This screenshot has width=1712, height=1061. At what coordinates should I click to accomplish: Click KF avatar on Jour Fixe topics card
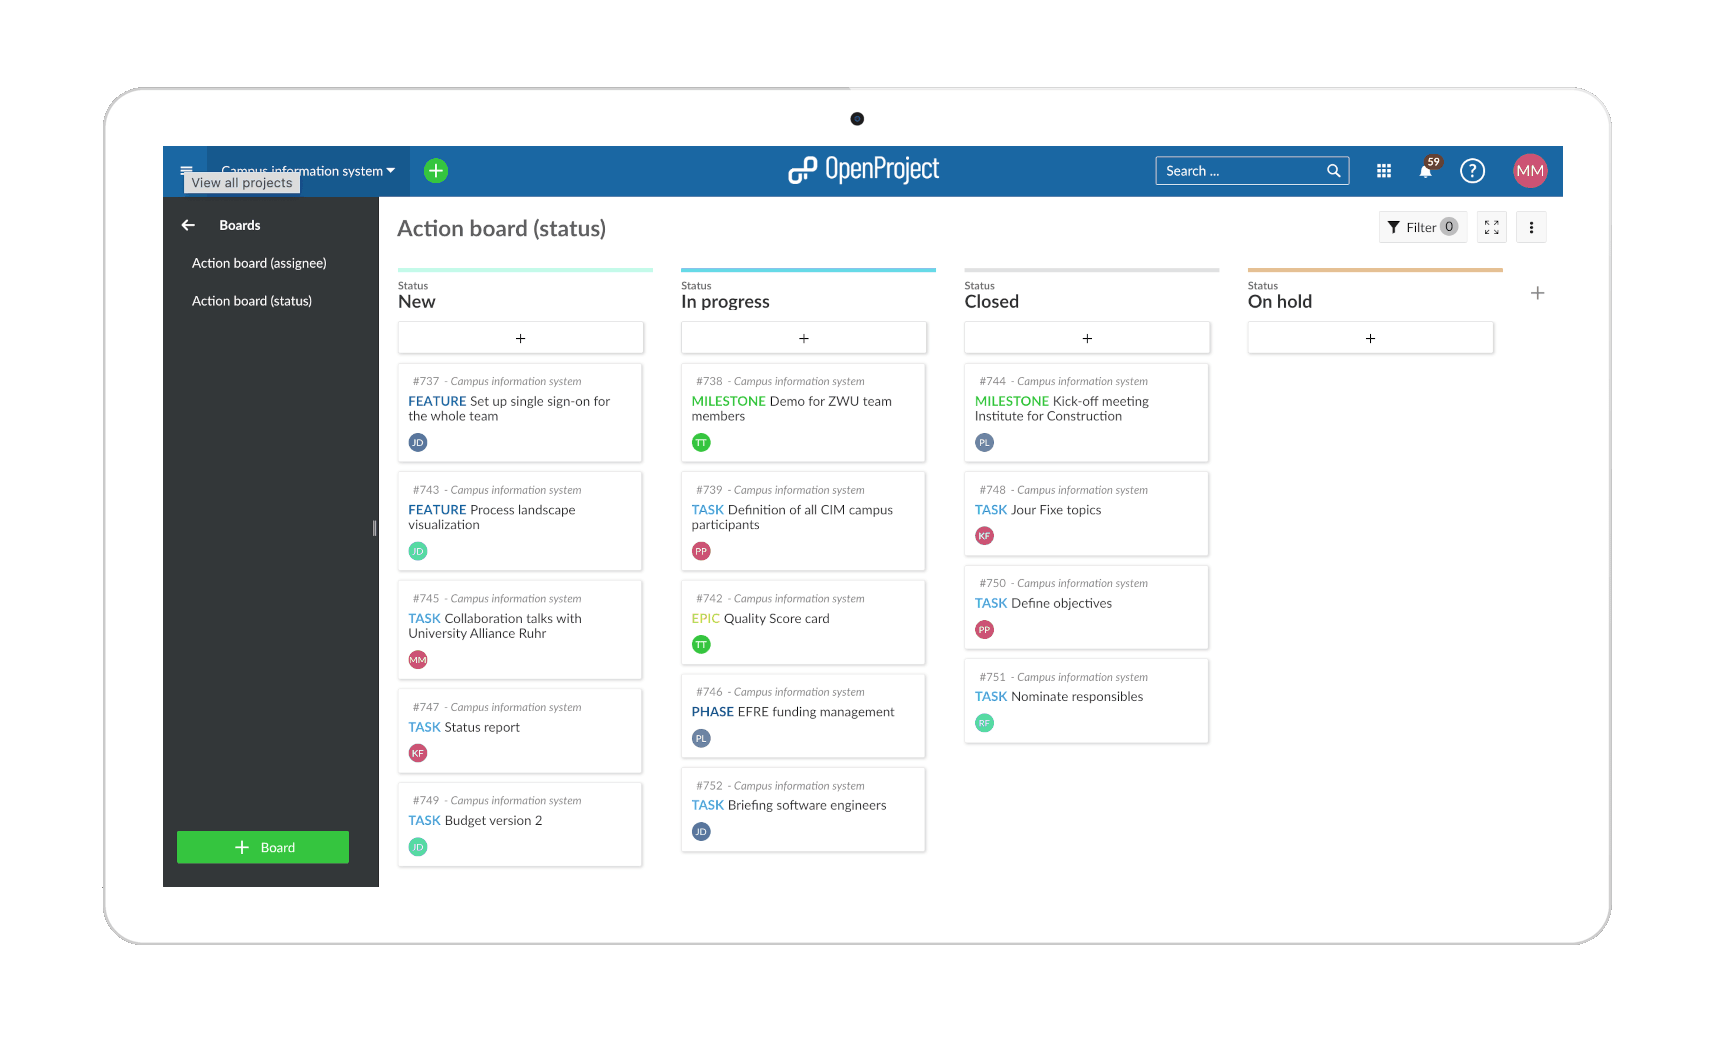pyautogui.click(x=984, y=536)
